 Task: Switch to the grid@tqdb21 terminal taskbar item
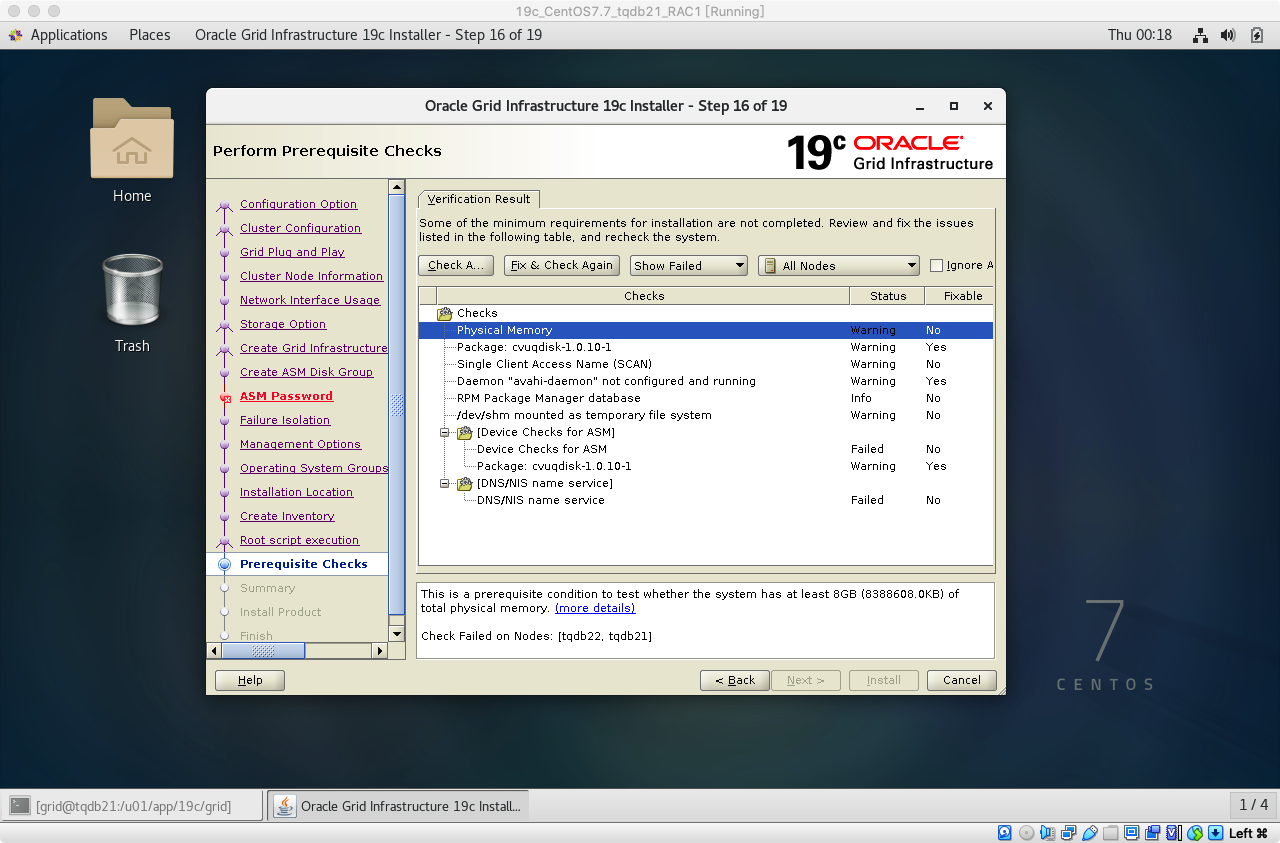(x=133, y=805)
